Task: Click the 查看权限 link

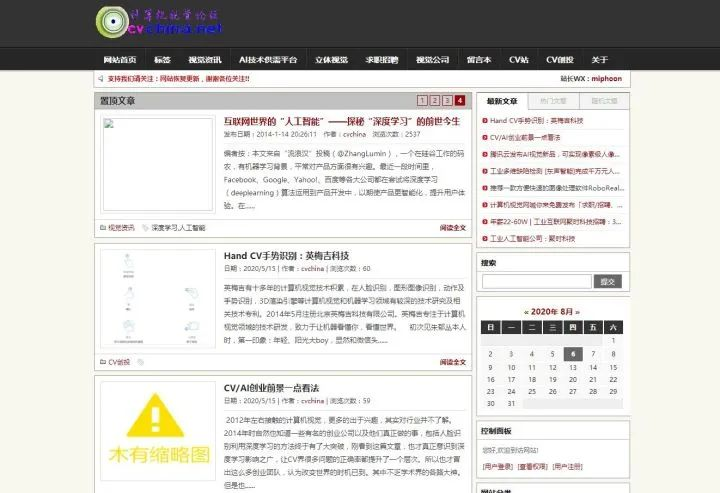Action: click(533, 466)
